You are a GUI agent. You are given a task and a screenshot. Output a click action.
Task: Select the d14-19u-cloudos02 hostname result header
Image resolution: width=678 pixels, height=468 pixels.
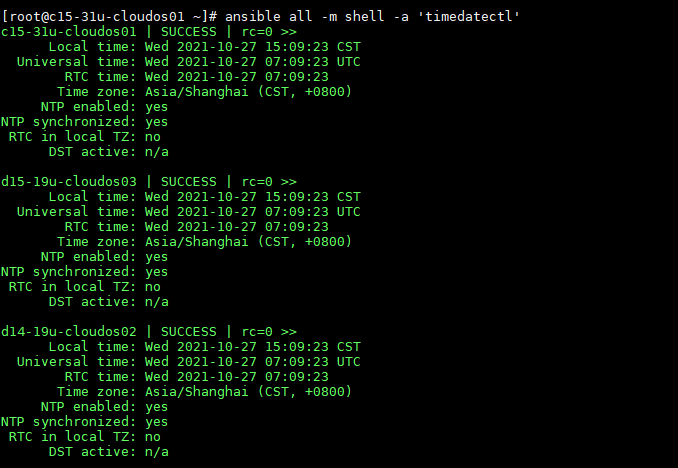click(69, 332)
